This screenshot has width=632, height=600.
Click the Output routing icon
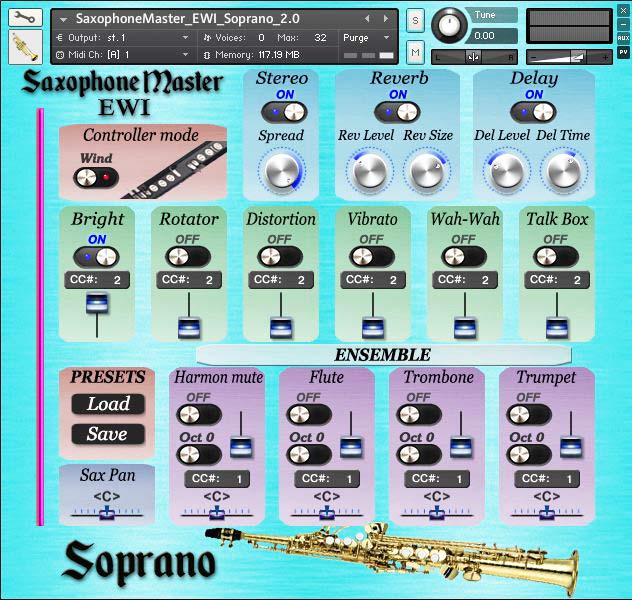(60, 38)
